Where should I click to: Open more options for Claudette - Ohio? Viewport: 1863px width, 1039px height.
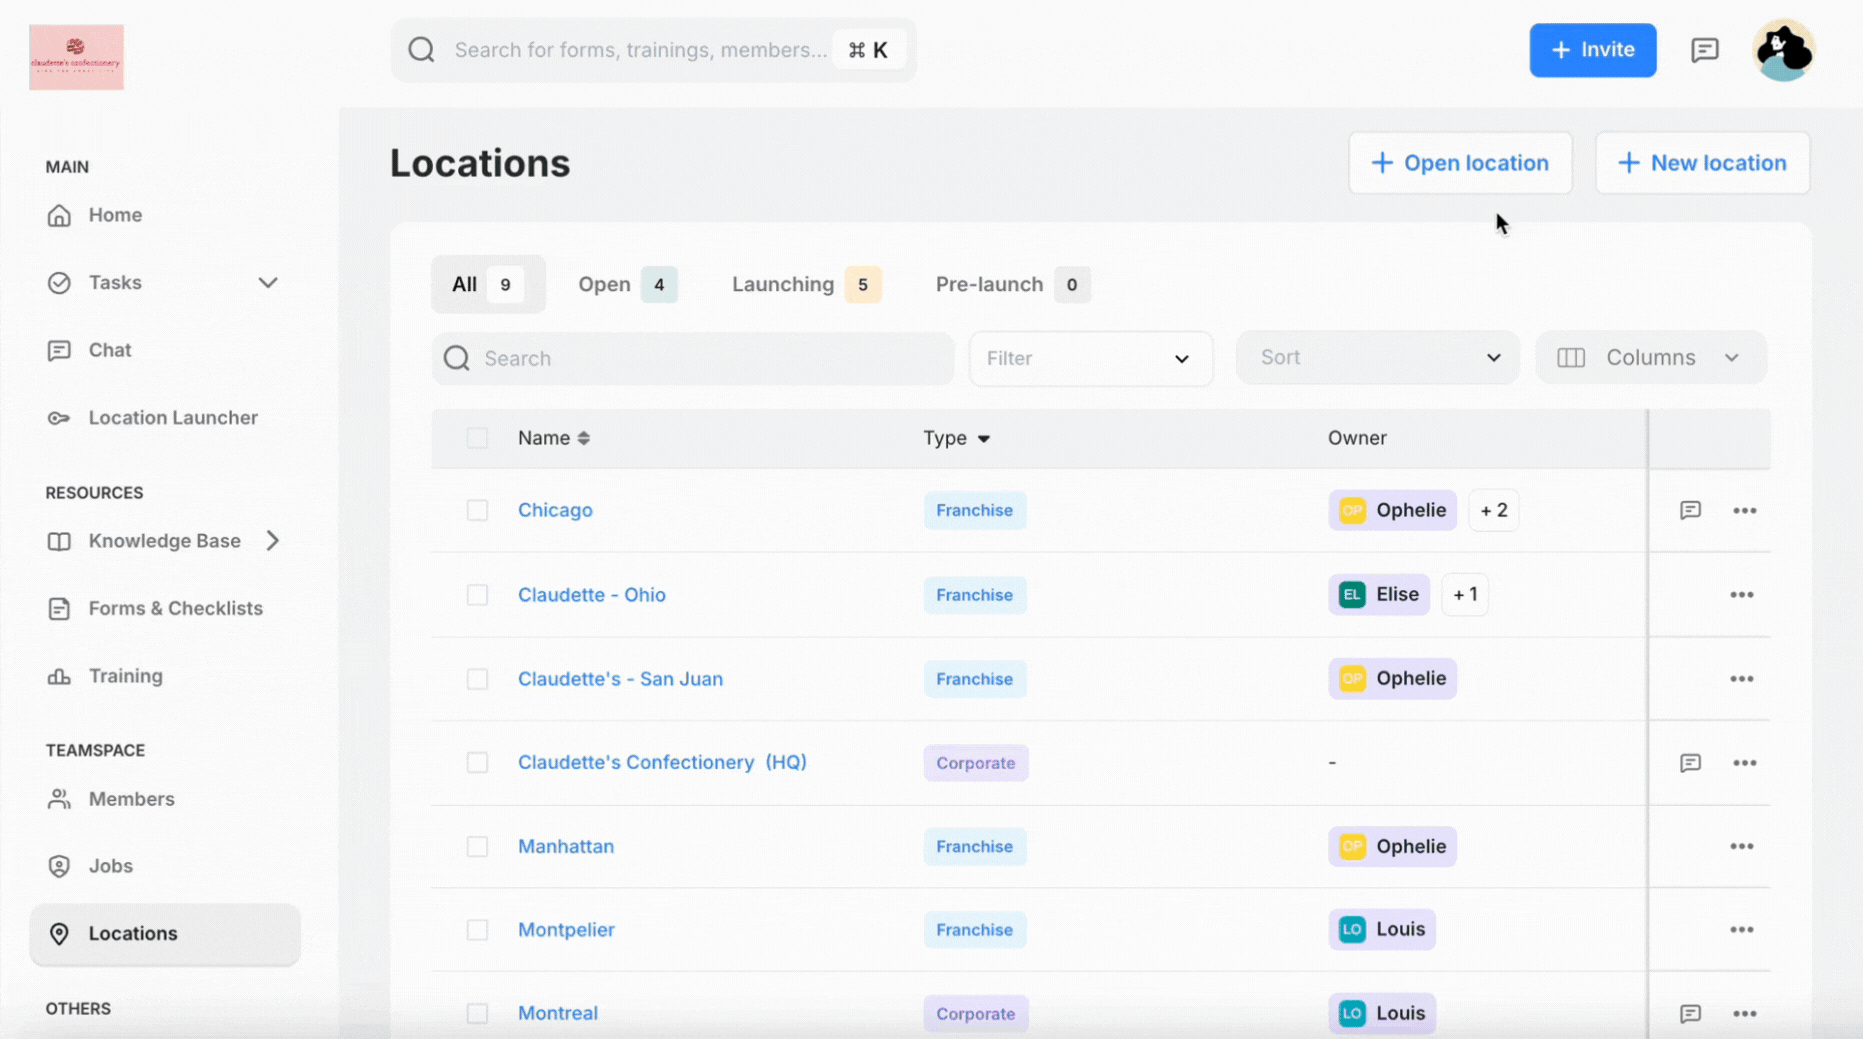1742,594
